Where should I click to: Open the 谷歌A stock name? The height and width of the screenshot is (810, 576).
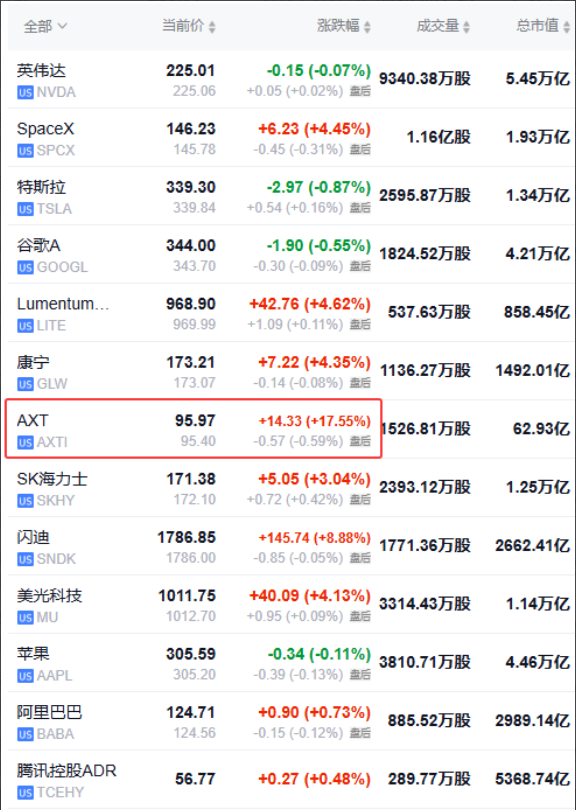pyautogui.click(x=39, y=245)
